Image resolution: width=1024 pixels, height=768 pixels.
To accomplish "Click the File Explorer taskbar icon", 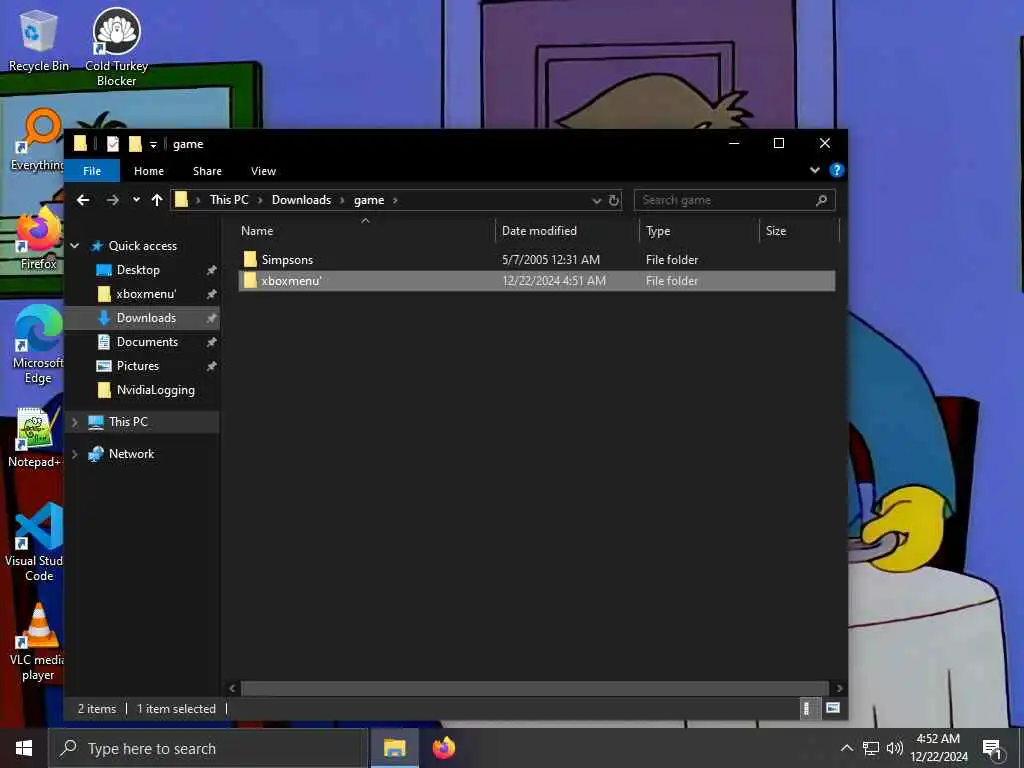I will (x=394, y=748).
